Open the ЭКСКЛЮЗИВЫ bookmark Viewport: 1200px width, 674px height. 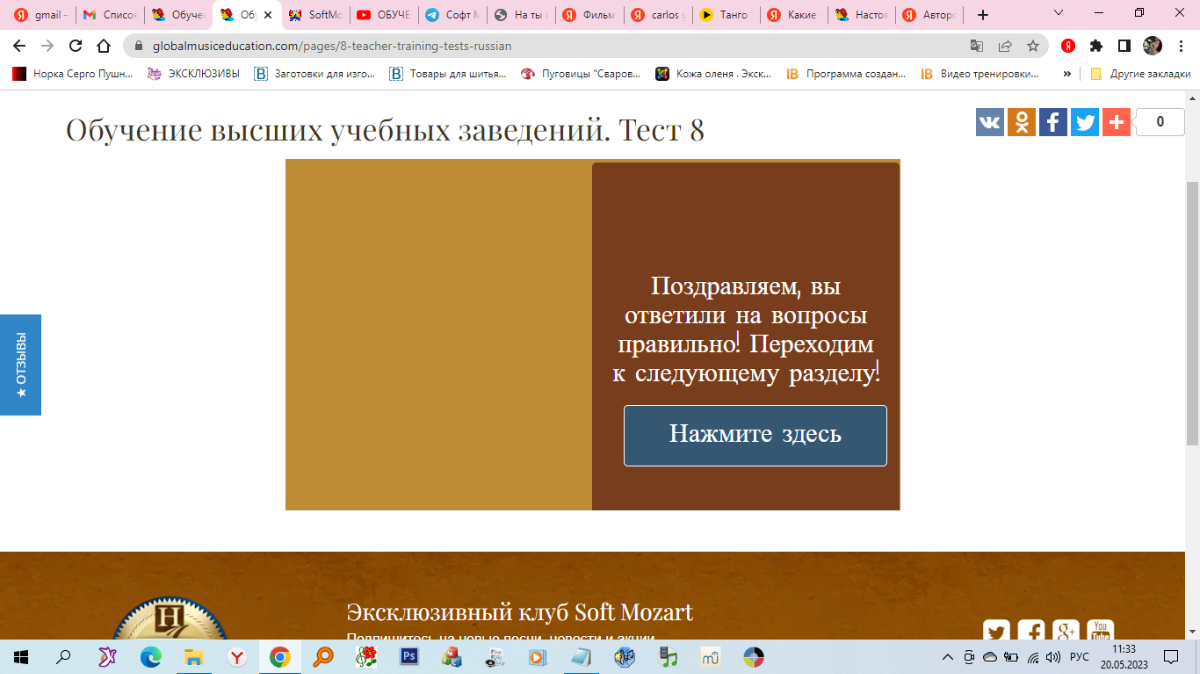(193, 73)
